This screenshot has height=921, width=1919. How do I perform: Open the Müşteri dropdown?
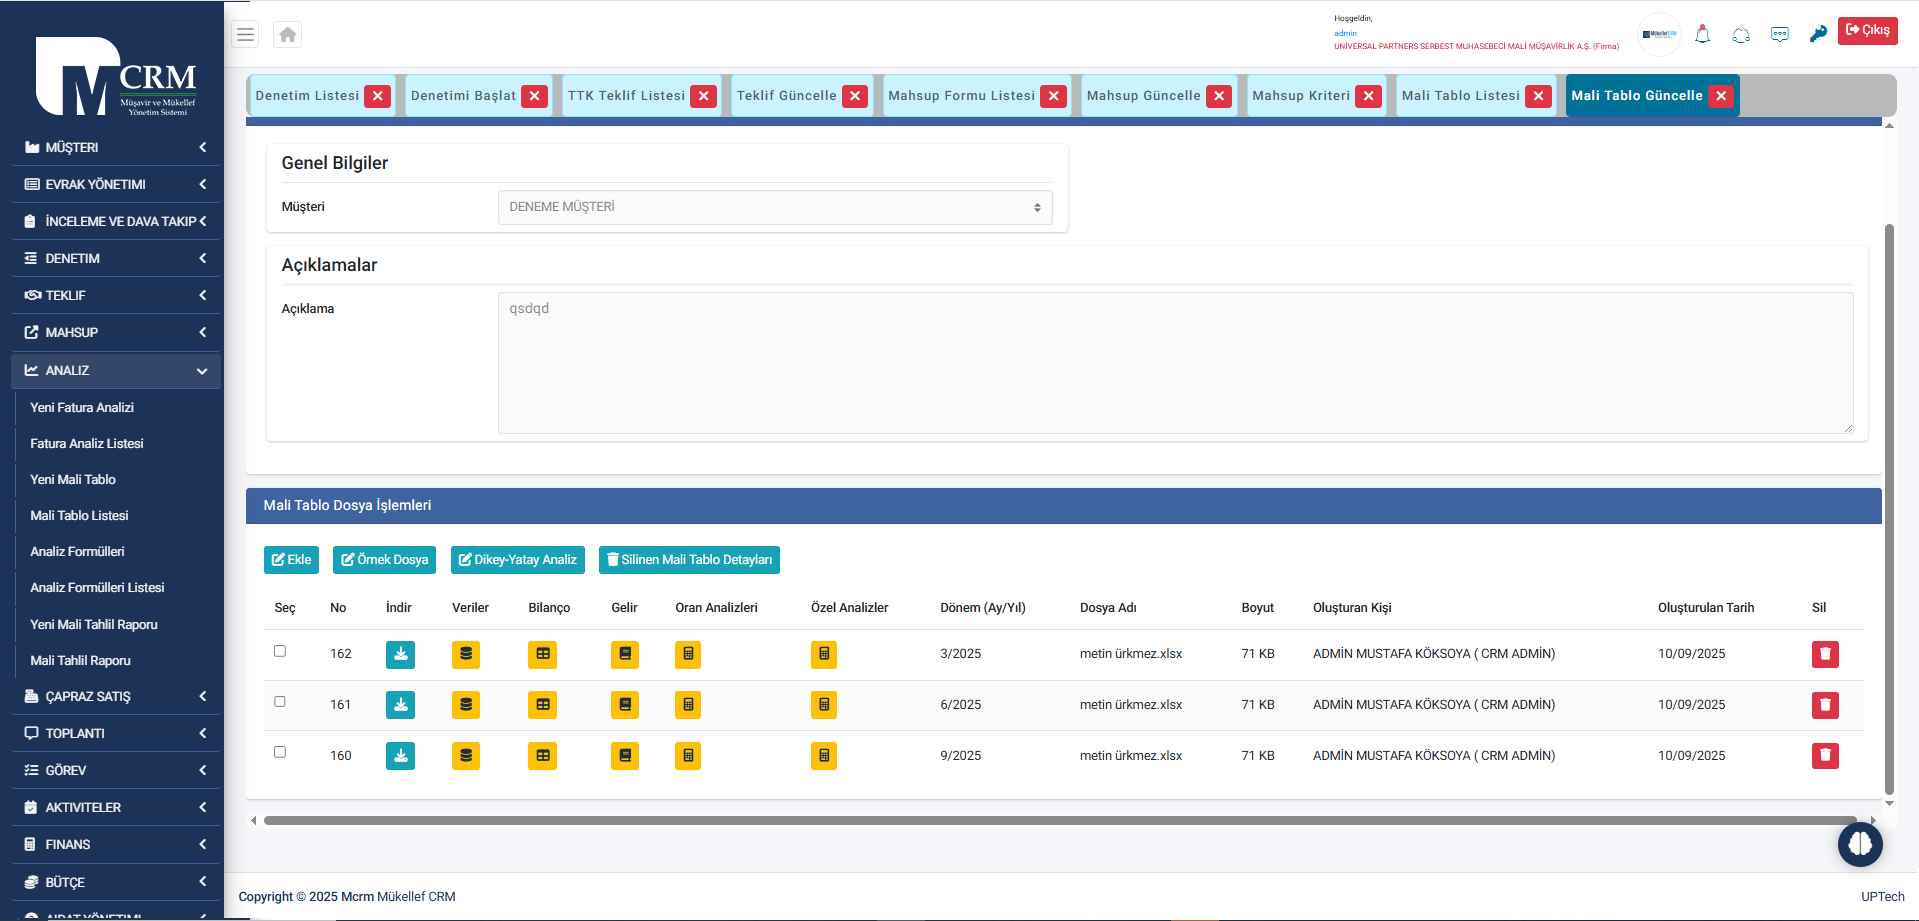(x=774, y=207)
